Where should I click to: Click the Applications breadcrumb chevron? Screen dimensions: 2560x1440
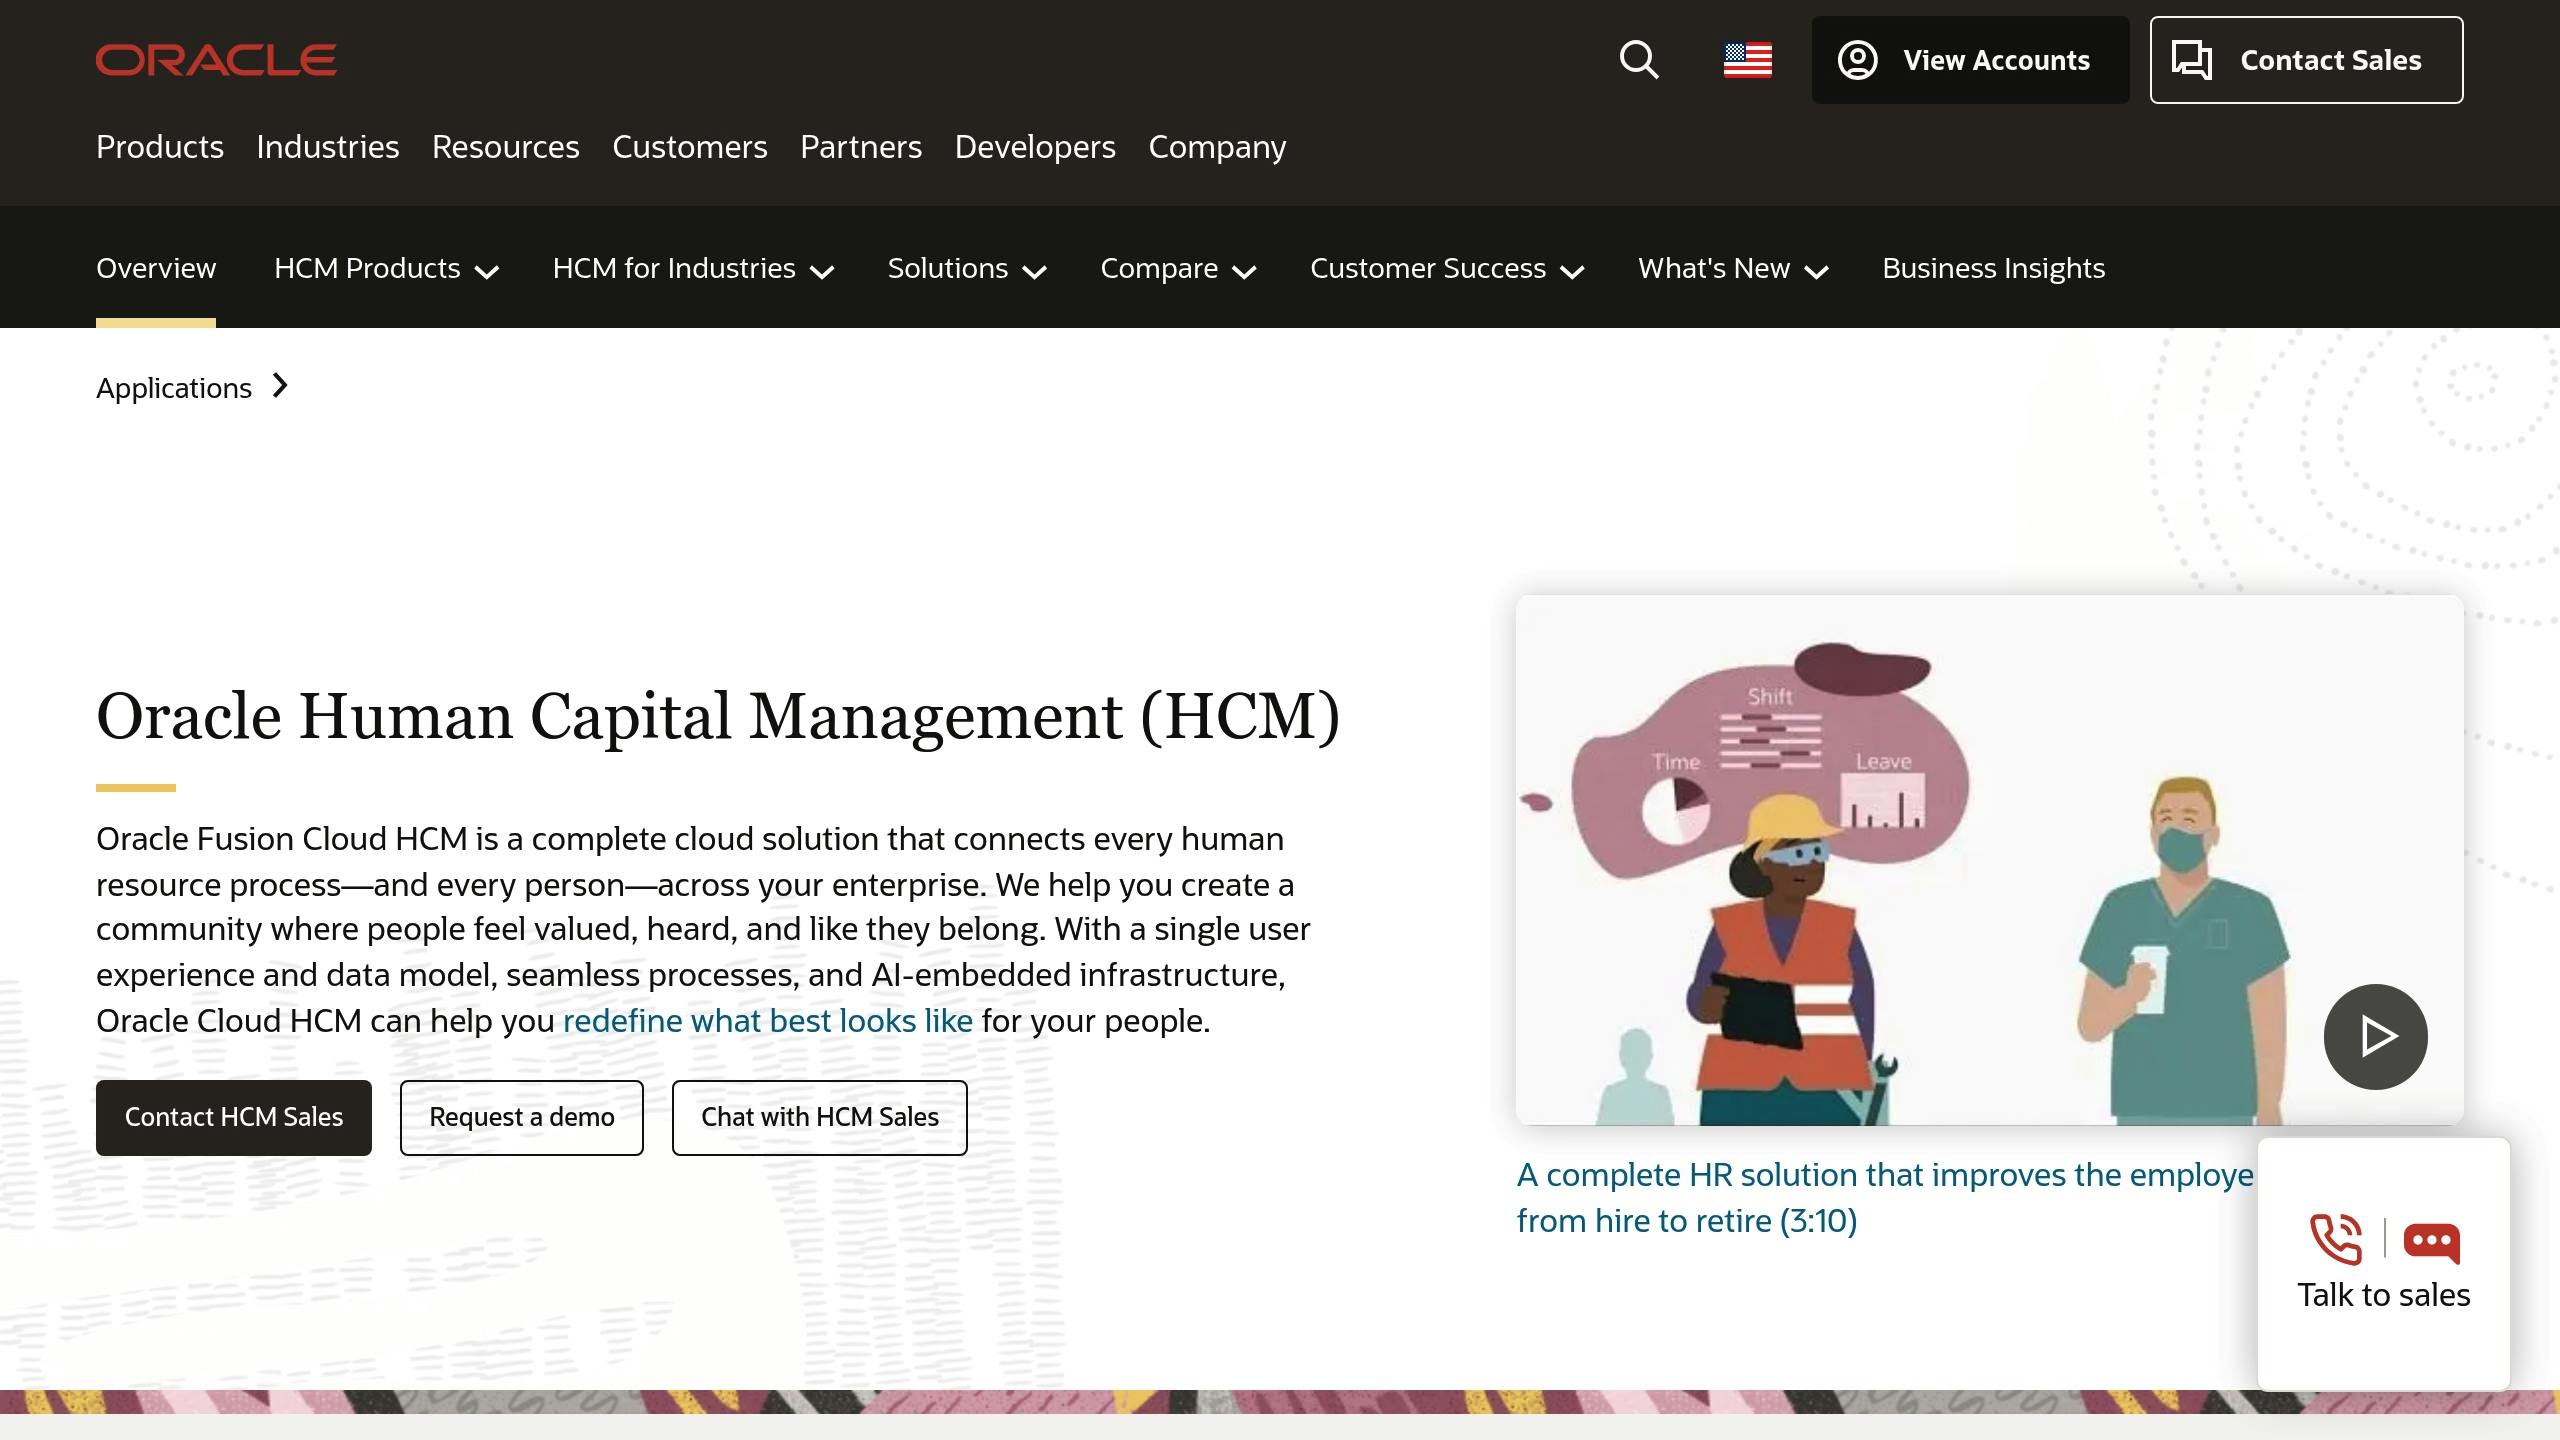pyautogui.click(x=279, y=386)
